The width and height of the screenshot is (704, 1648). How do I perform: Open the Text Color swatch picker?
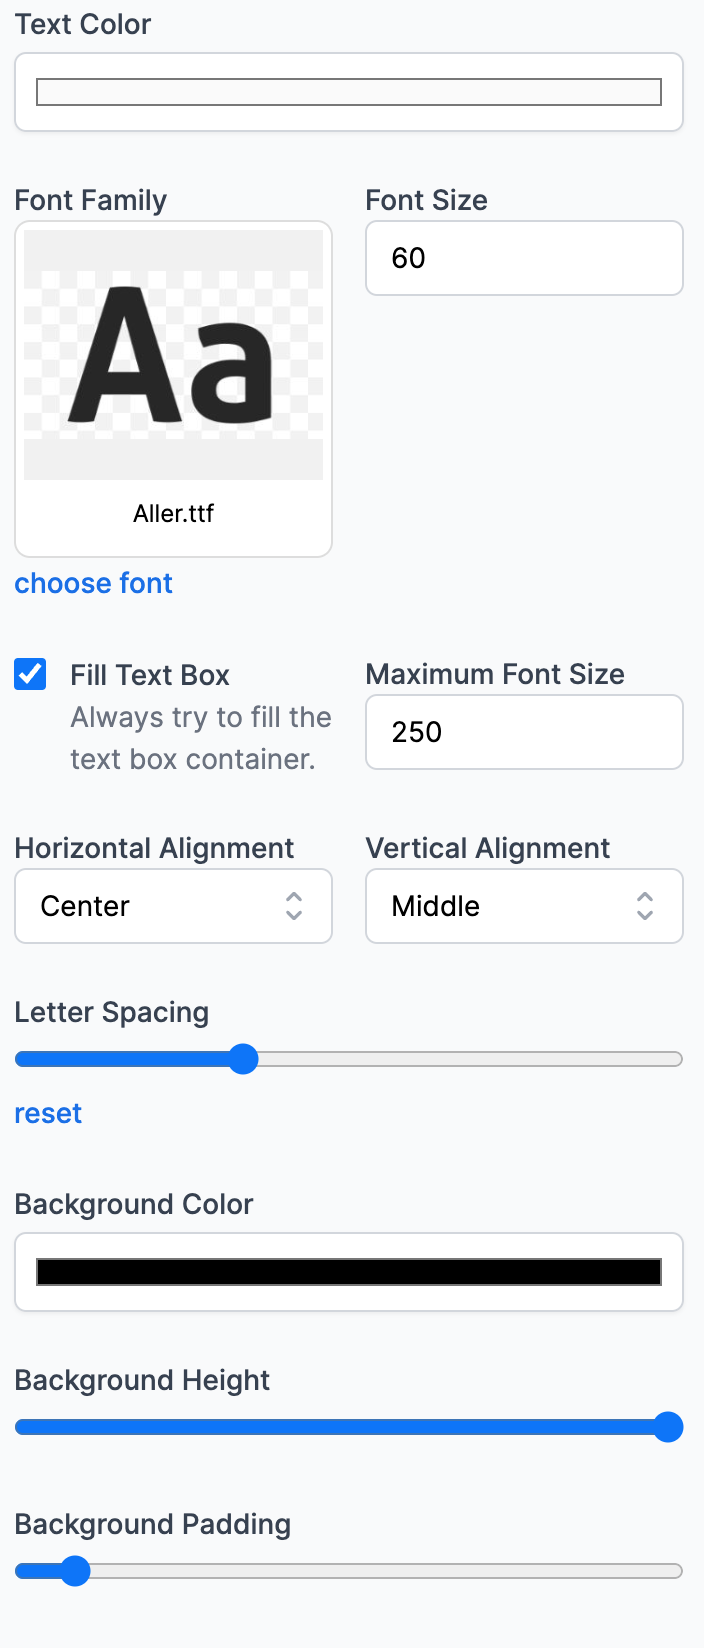pos(349,92)
